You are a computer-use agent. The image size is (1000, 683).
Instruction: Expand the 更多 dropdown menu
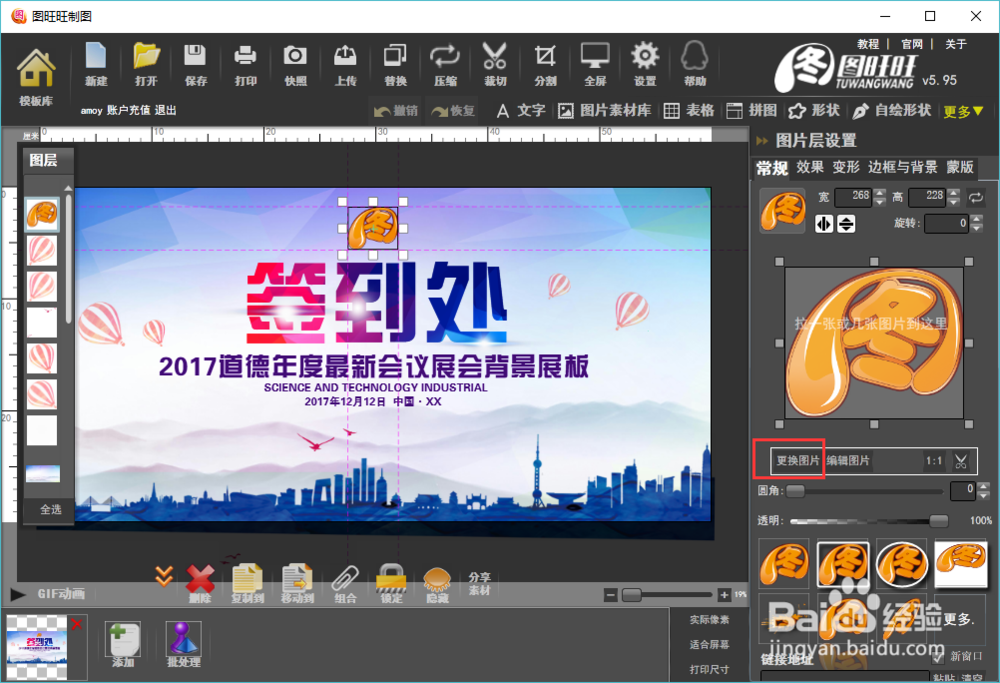pos(963,112)
